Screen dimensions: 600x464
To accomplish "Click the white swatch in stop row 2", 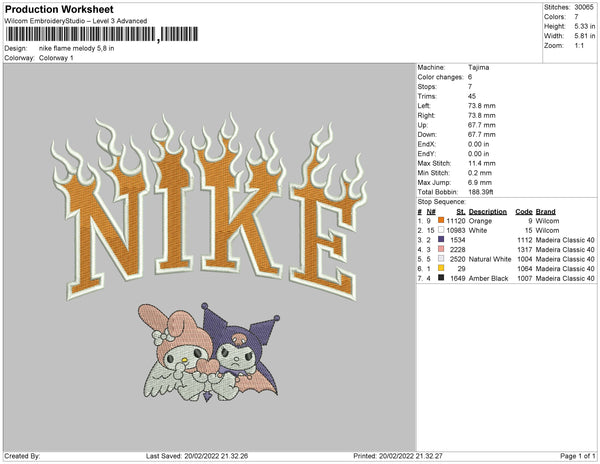I will (x=441, y=230).
